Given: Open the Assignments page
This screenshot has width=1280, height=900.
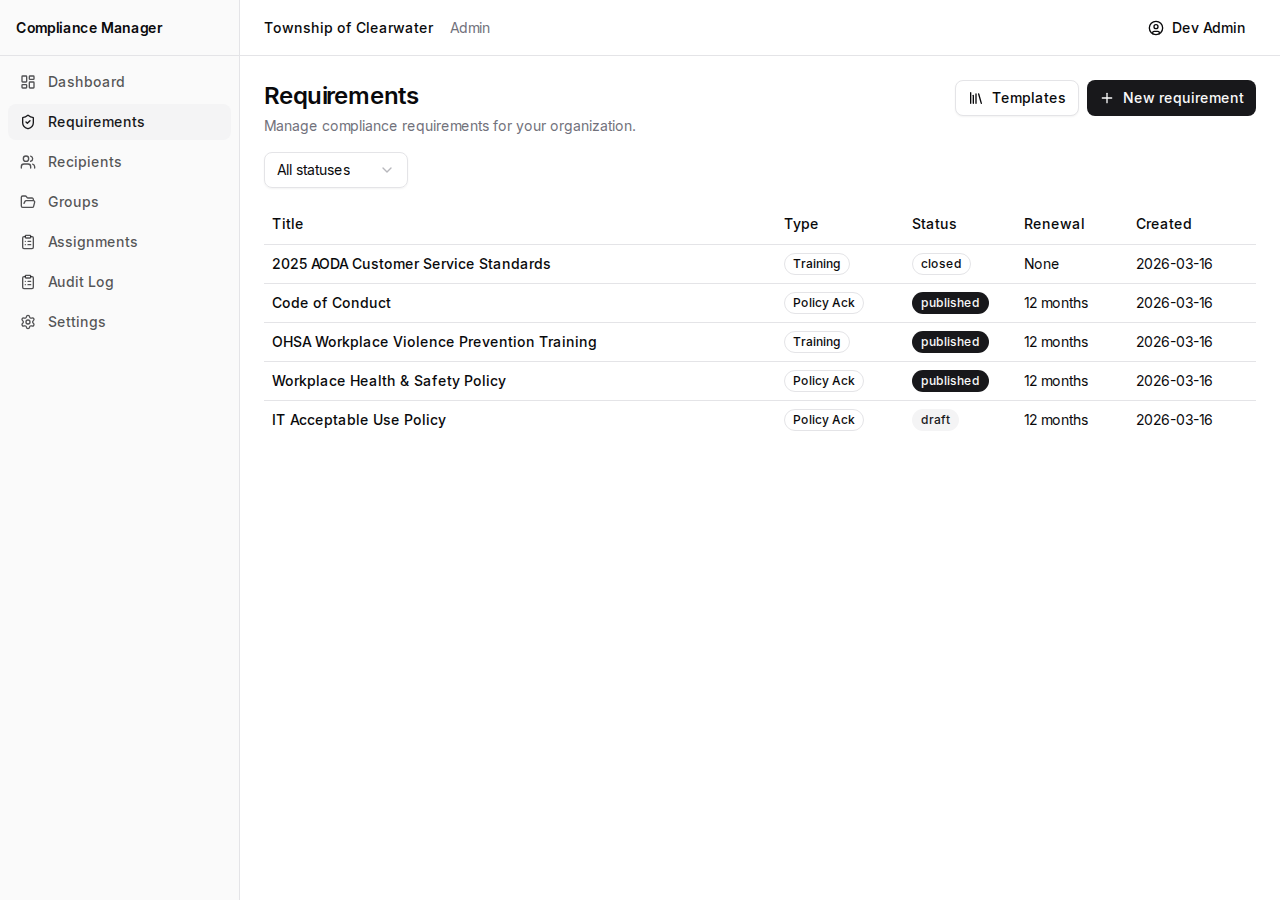Looking at the screenshot, I should [x=120, y=242].
